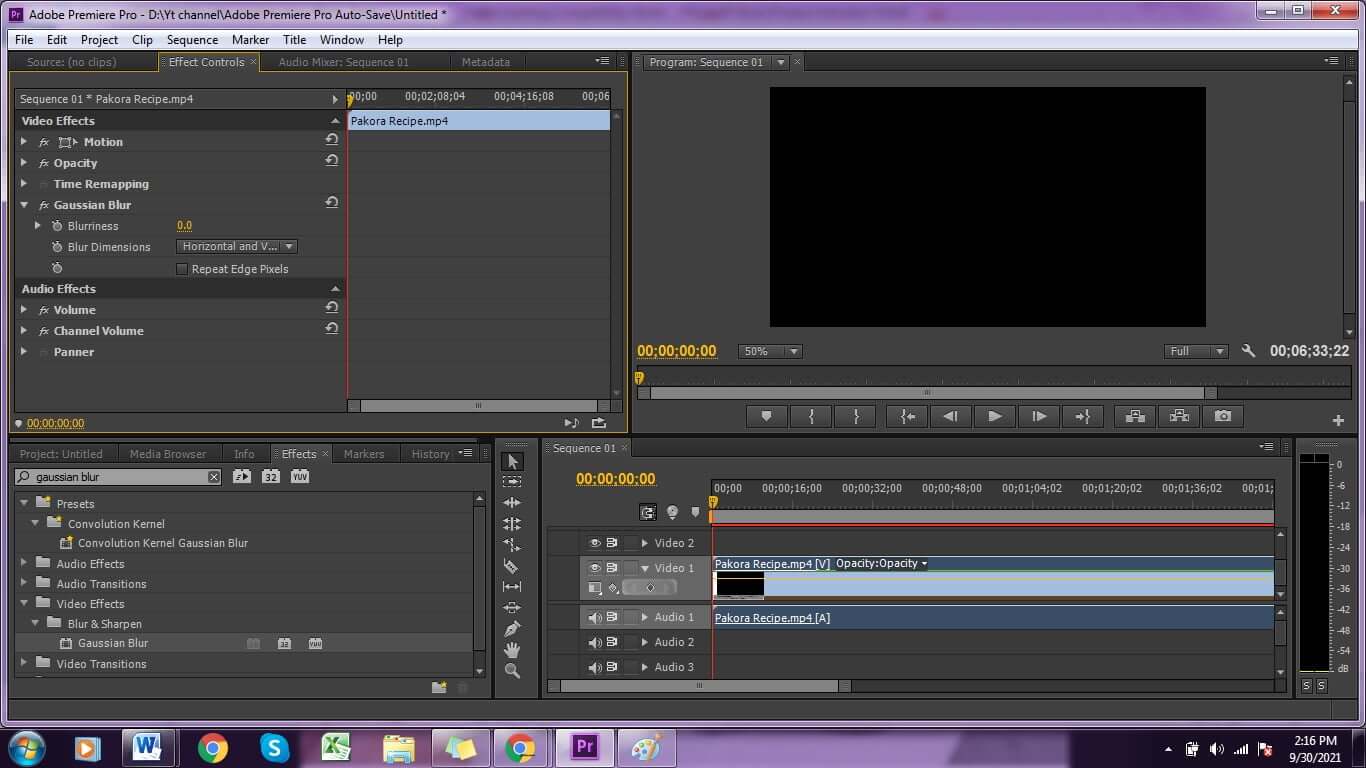
Task: Mute Audio 2 track speaker
Action: (594, 642)
